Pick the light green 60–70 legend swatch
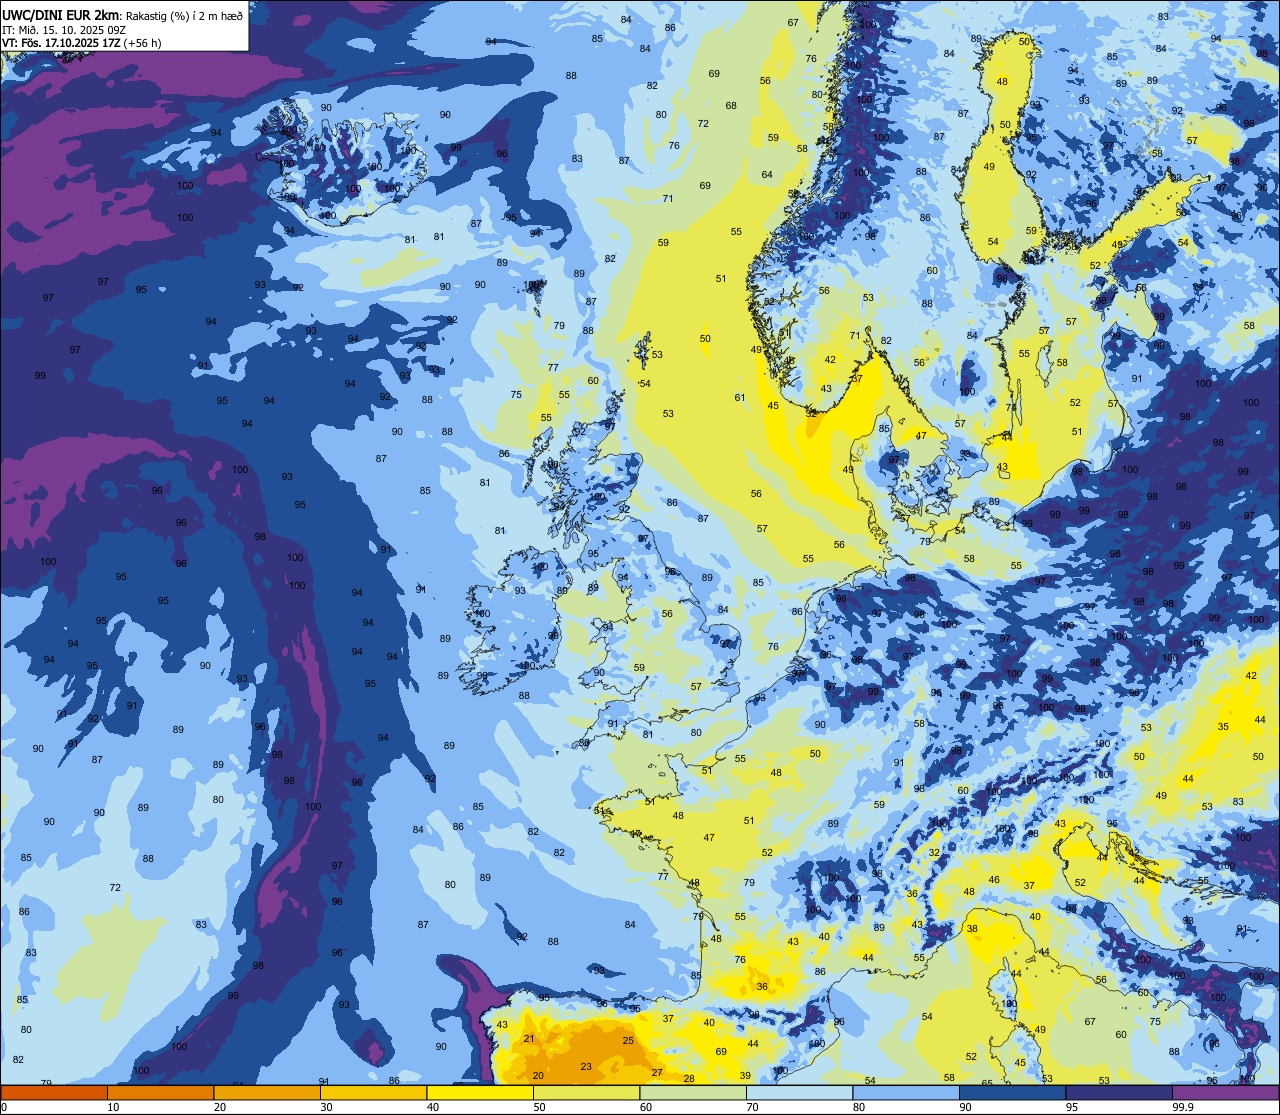Screen dimensions: 1280x1115 (x=693, y=1092)
